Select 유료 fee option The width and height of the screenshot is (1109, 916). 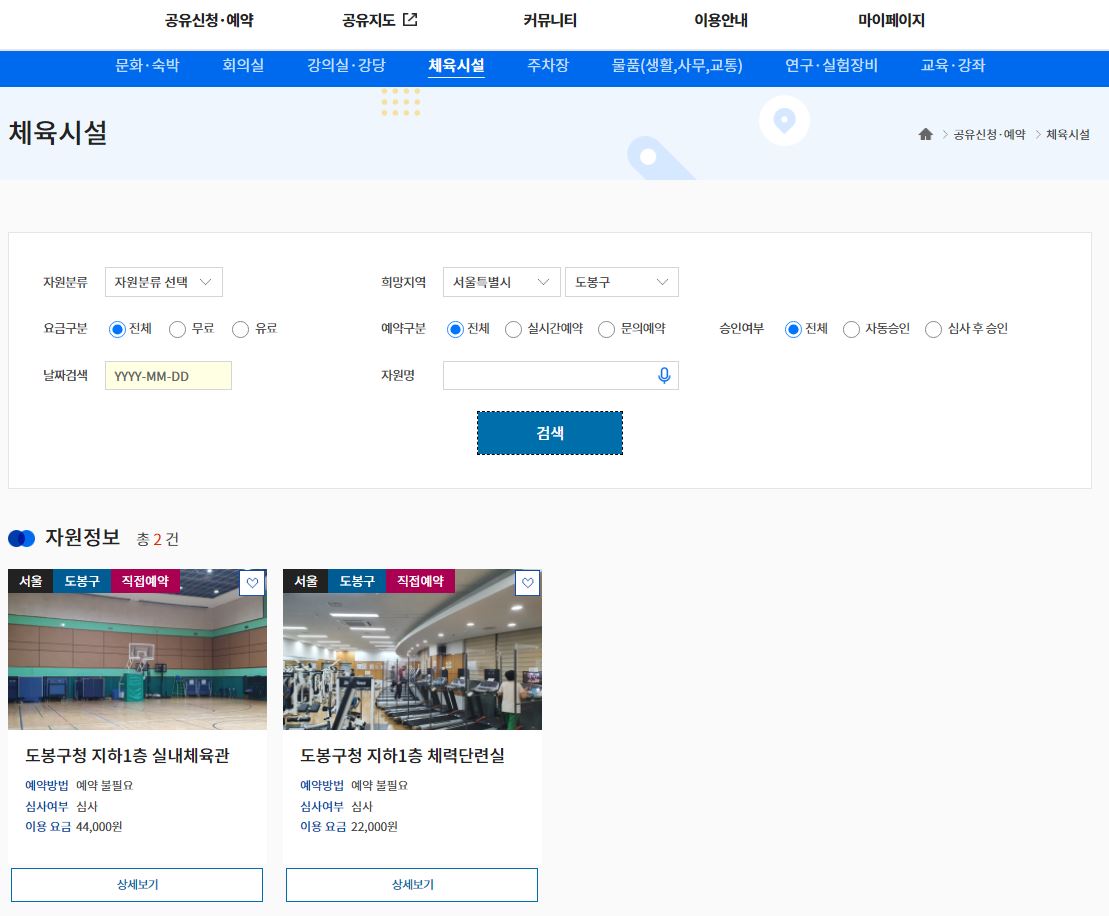pos(240,329)
